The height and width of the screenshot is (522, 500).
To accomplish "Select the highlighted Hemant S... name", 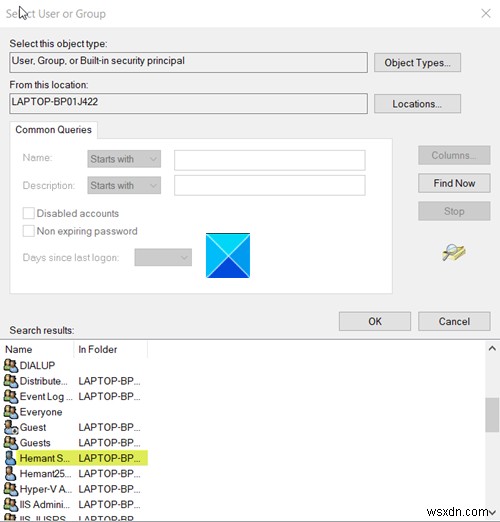I will click(x=45, y=458).
